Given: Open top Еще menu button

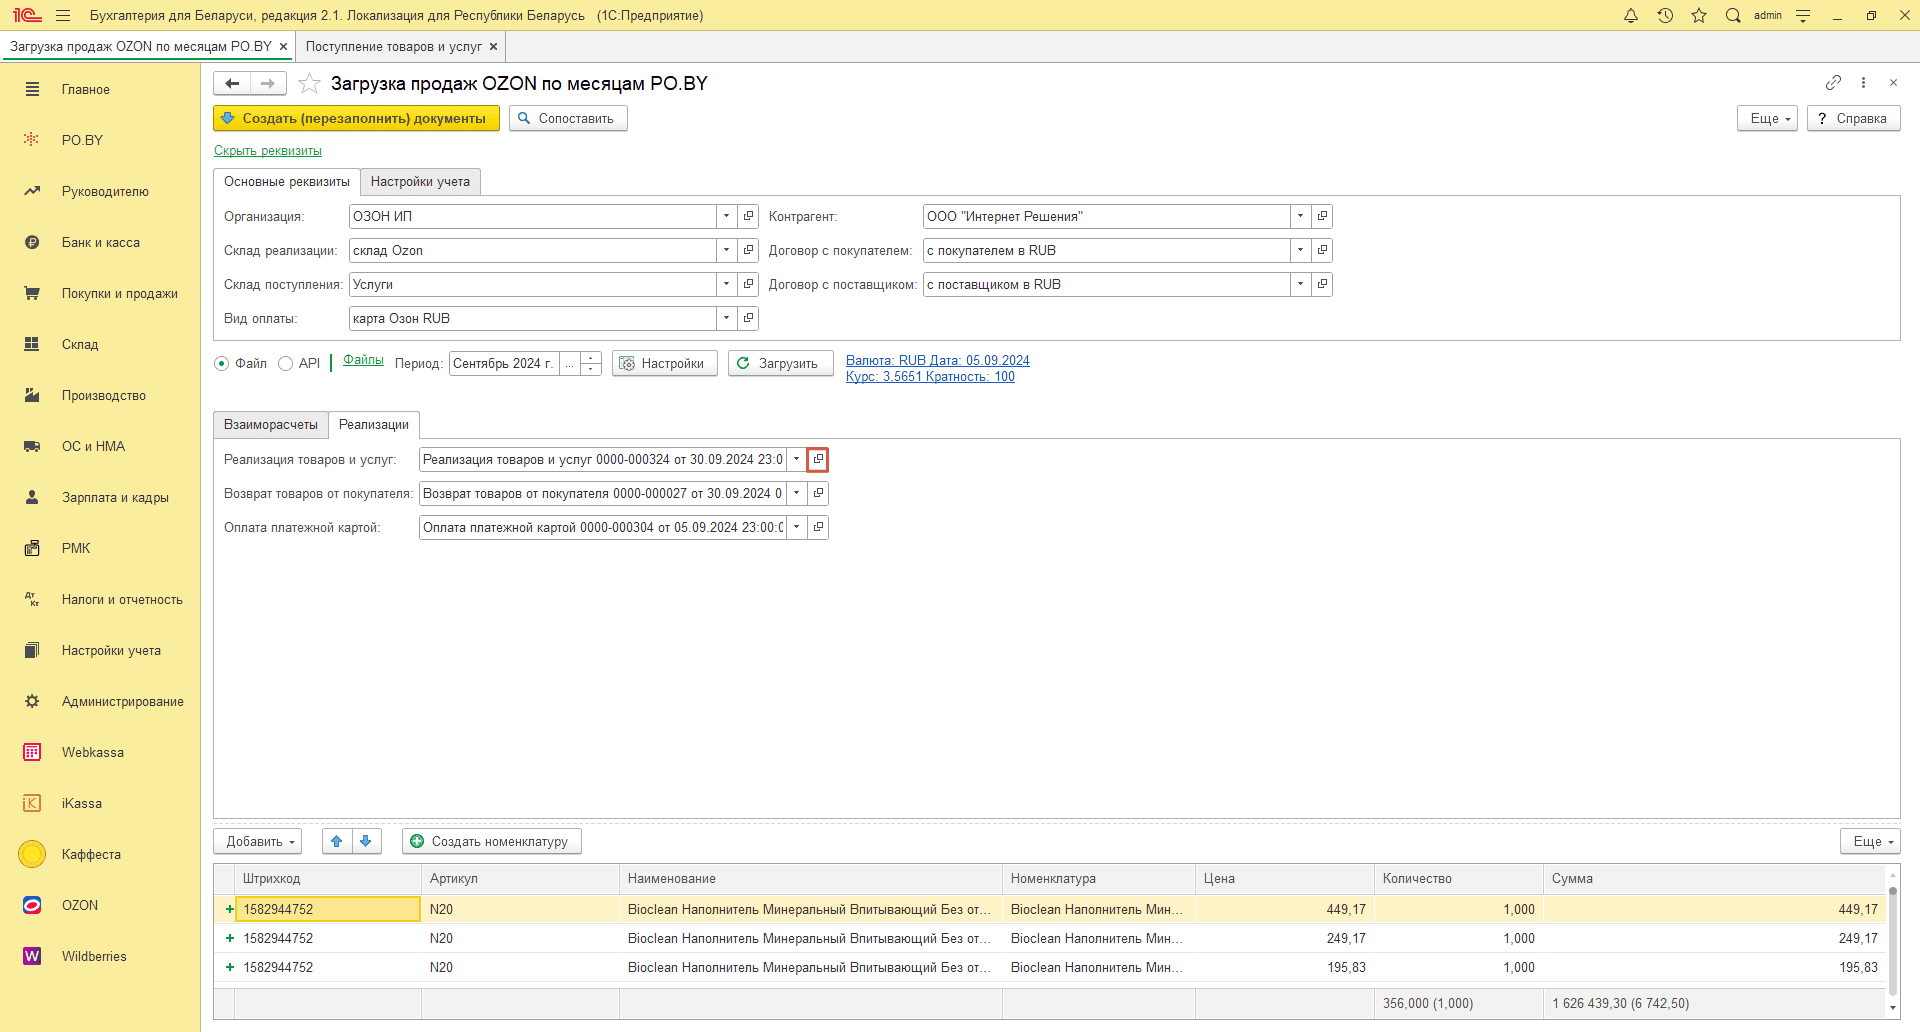Looking at the screenshot, I should point(1768,118).
